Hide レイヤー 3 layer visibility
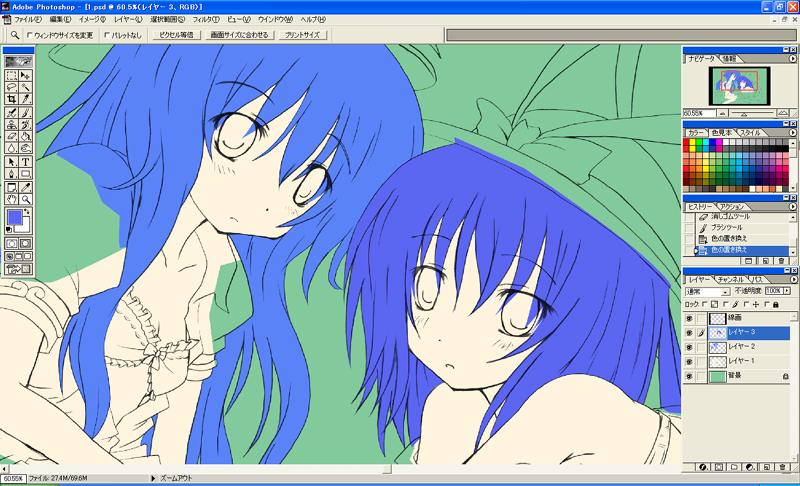This screenshot has height=486, width=800. (689, 332)
